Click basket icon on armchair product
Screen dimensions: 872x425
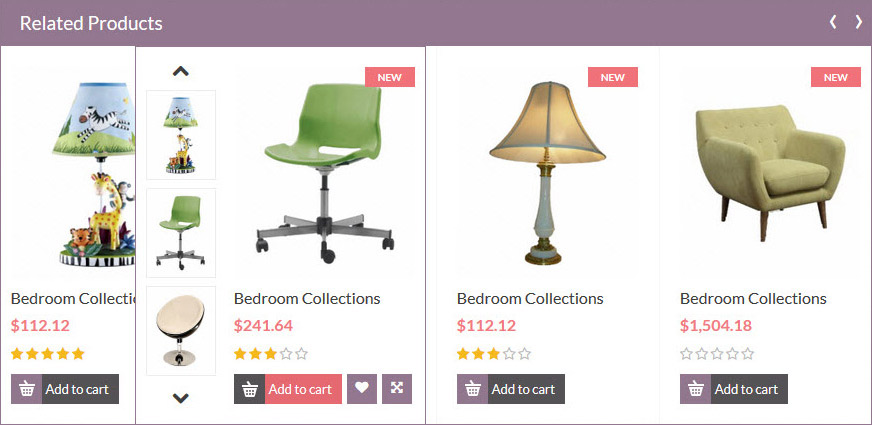(x=695, y=389)
